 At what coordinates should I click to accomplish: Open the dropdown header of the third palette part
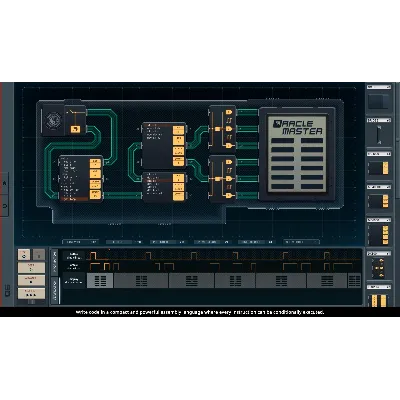pos(379,154)
